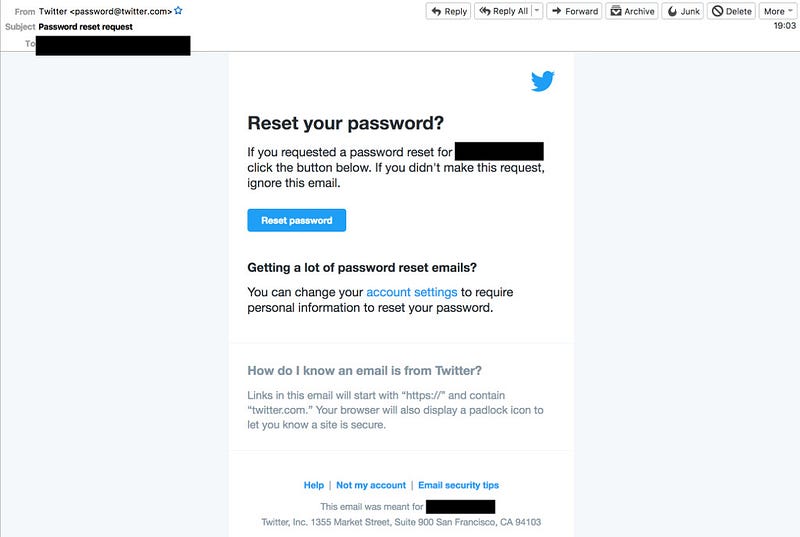Image resolution: width=800 pixels, height=537 pixels.
Task: Expand the Reply All dropdown arrow
Action: 537,11
